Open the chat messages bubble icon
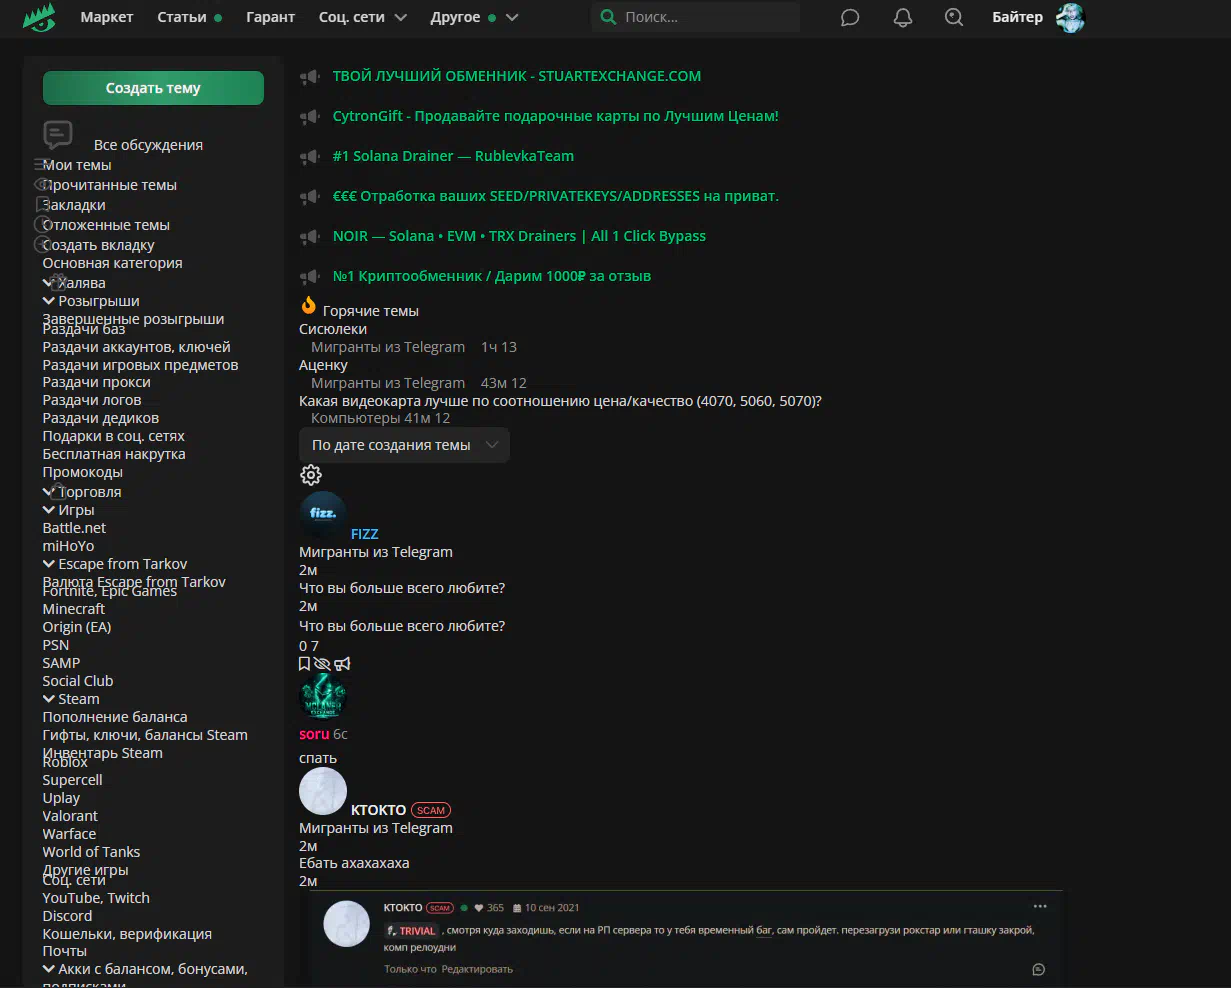The image size is (1231, 988). tap(850, 18)
